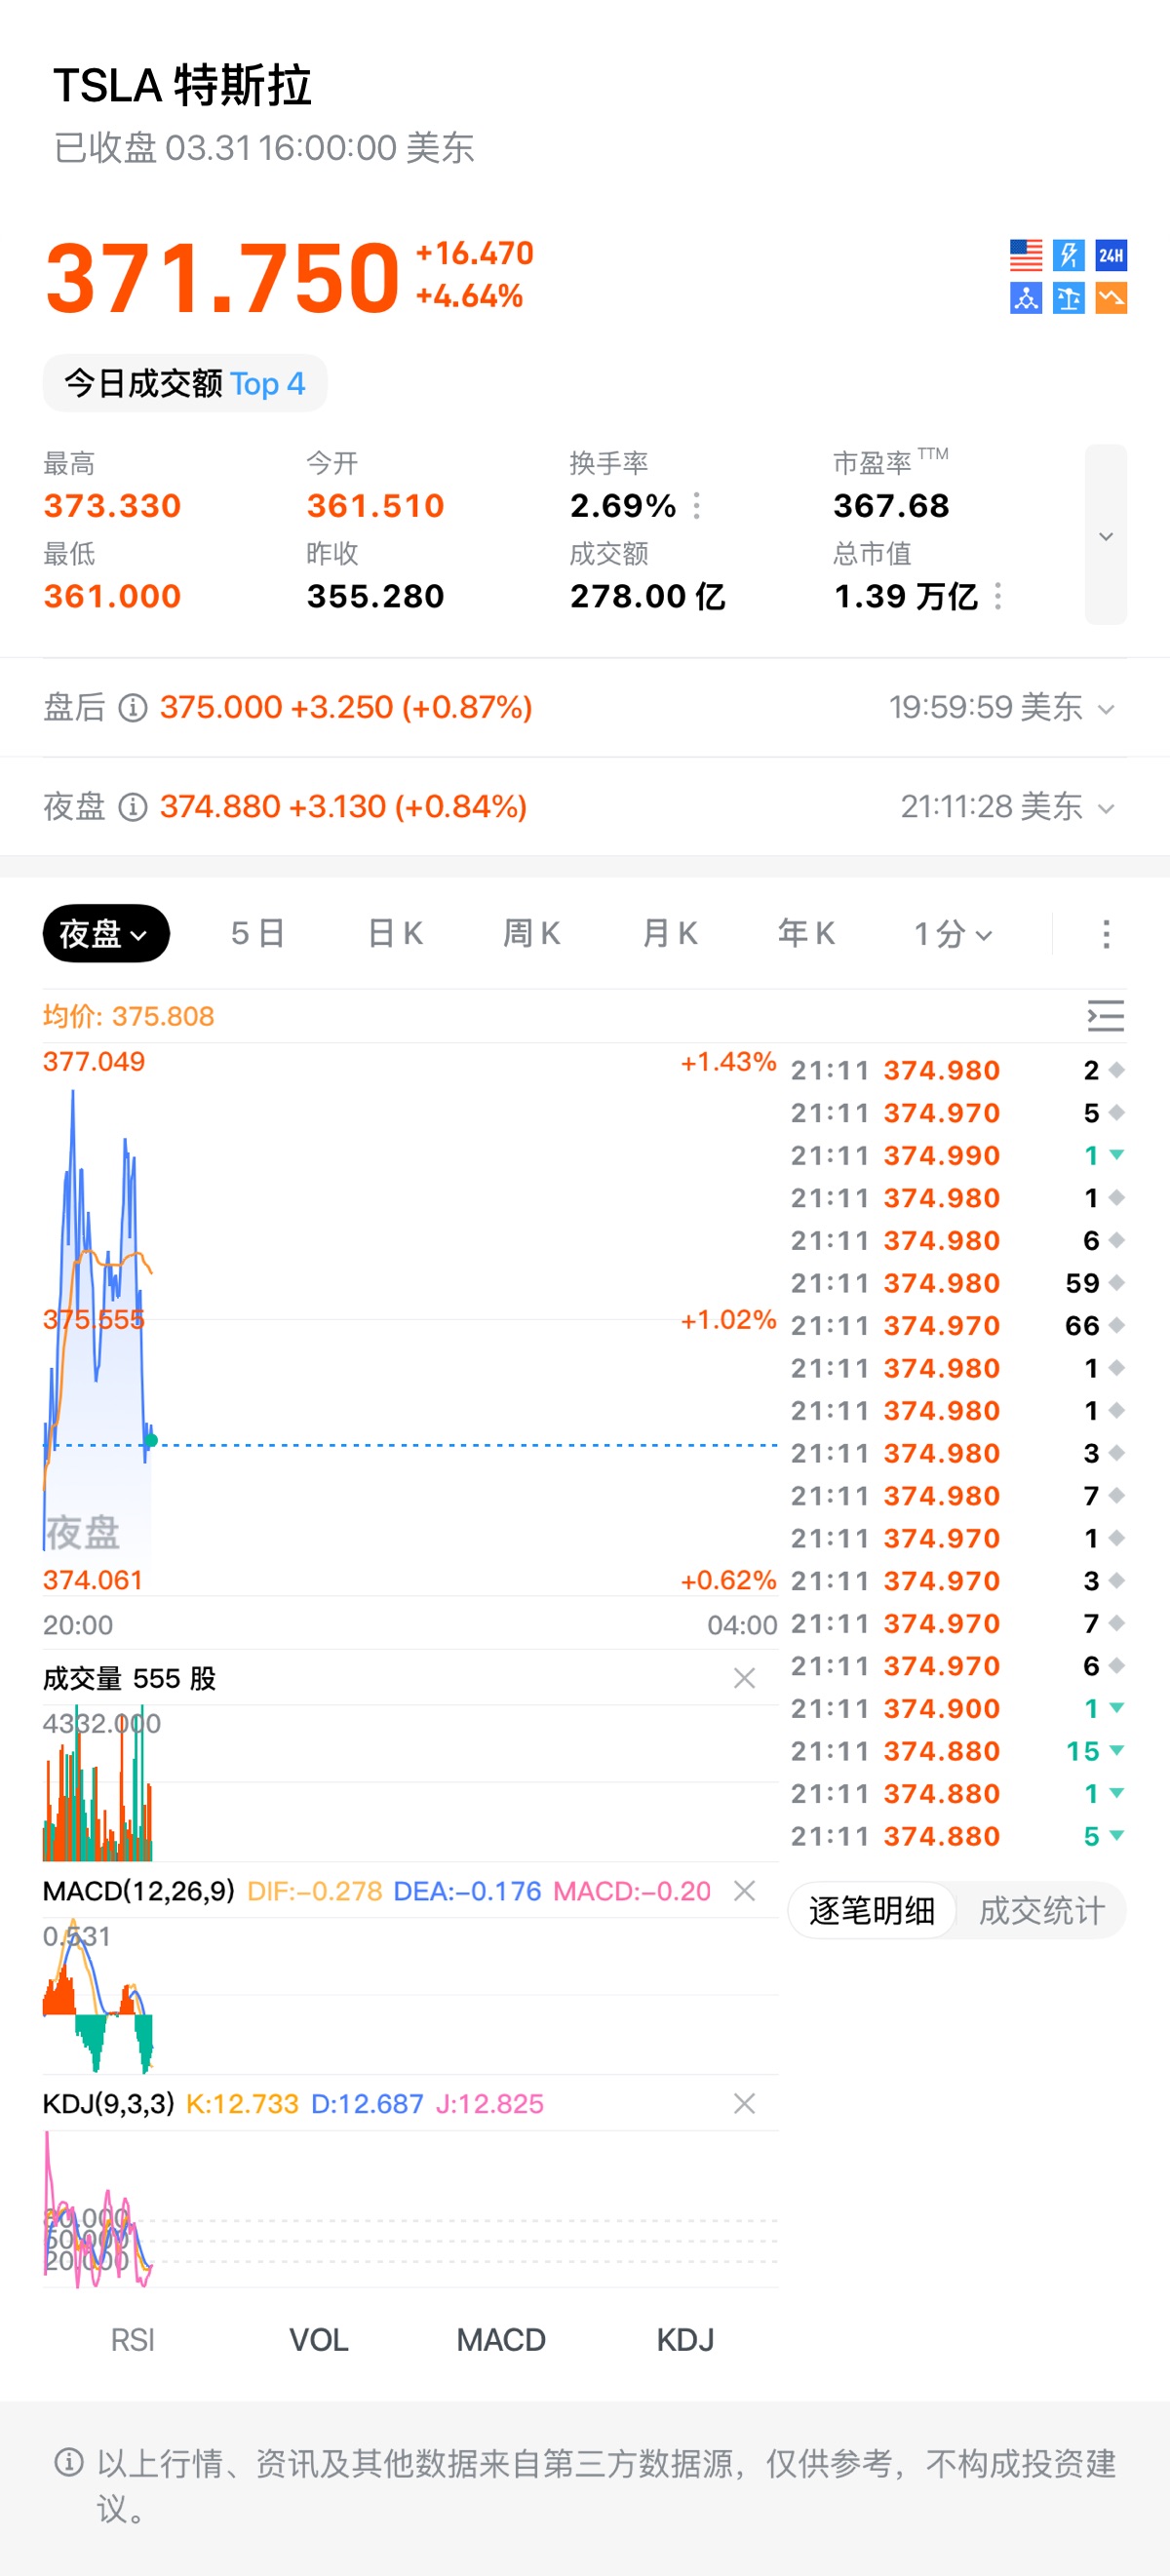Tap the info icon next to 盘后

[x=133, y=708]
